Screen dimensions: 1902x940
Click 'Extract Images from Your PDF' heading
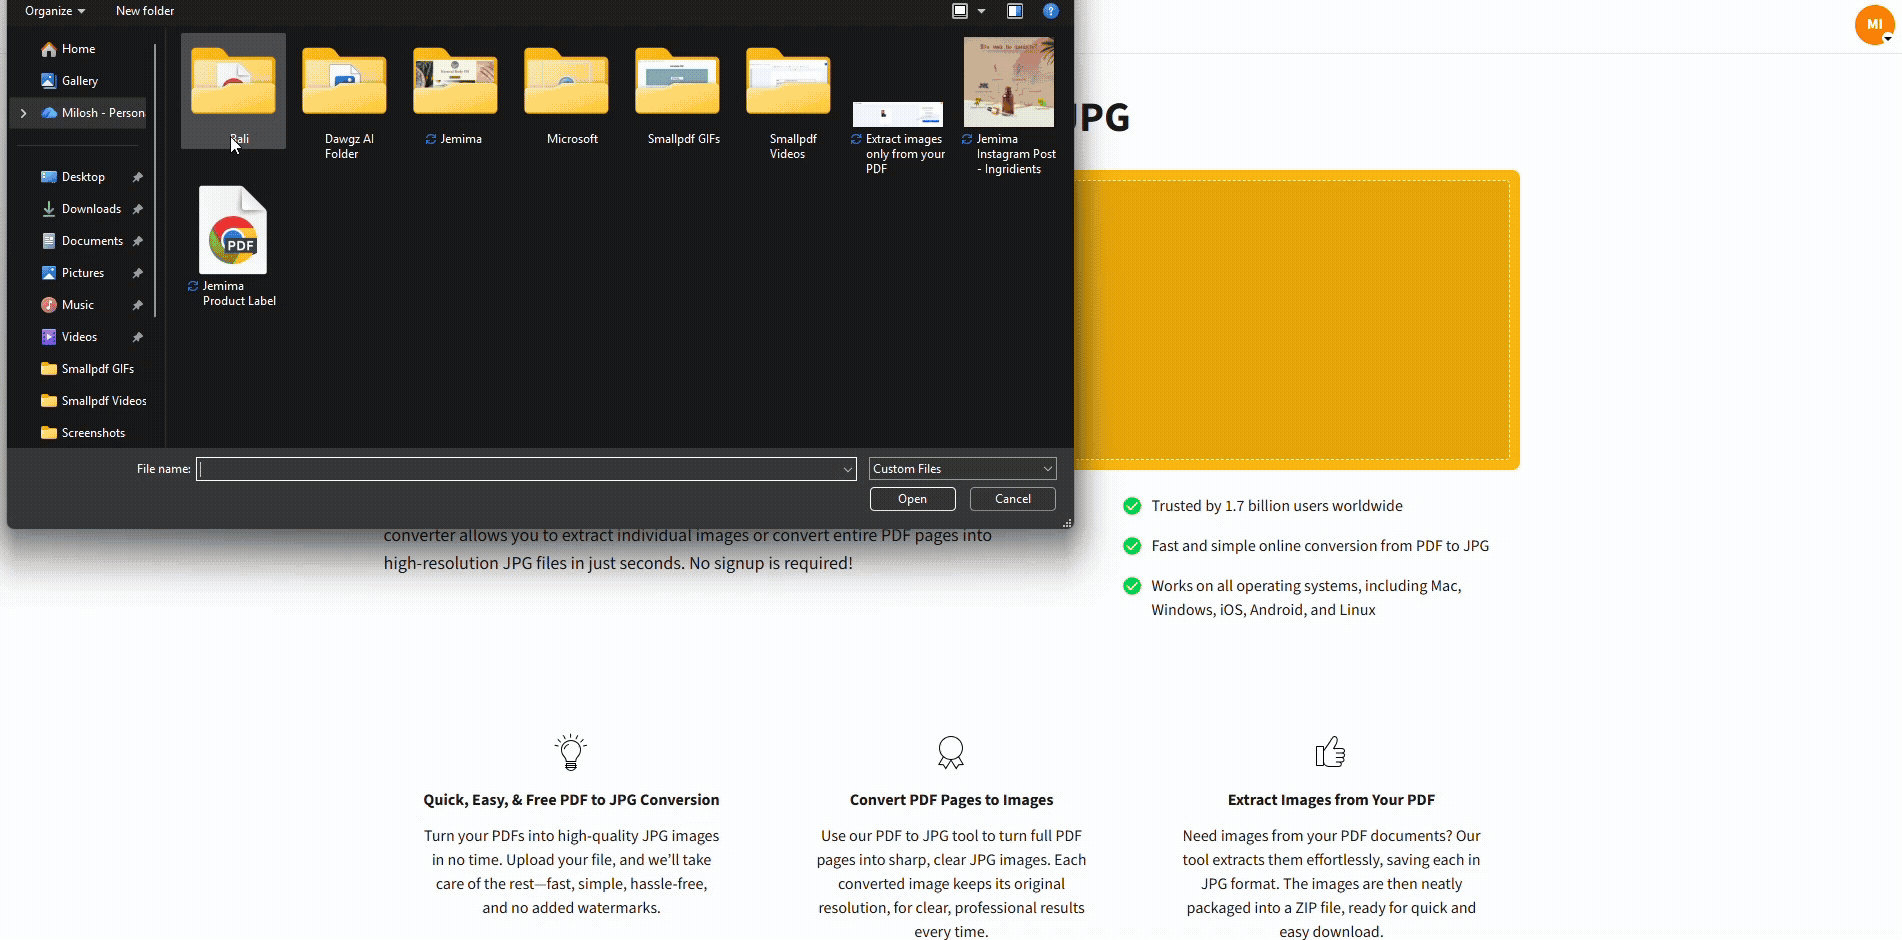coord(1331,800)
